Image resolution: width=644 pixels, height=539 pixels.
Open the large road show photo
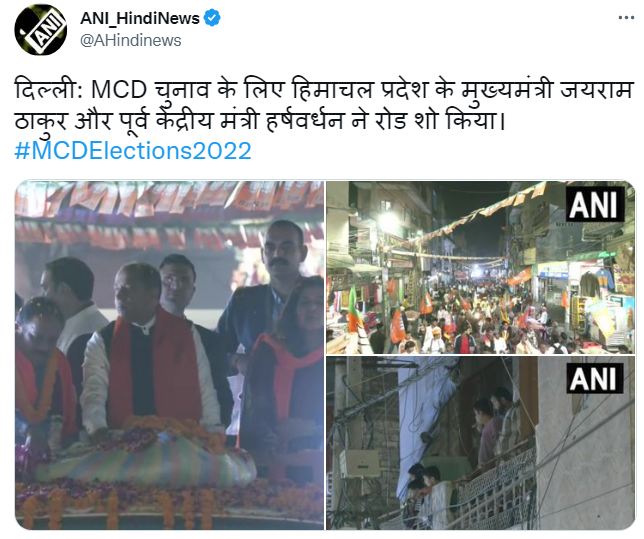(x=169, y=355)
